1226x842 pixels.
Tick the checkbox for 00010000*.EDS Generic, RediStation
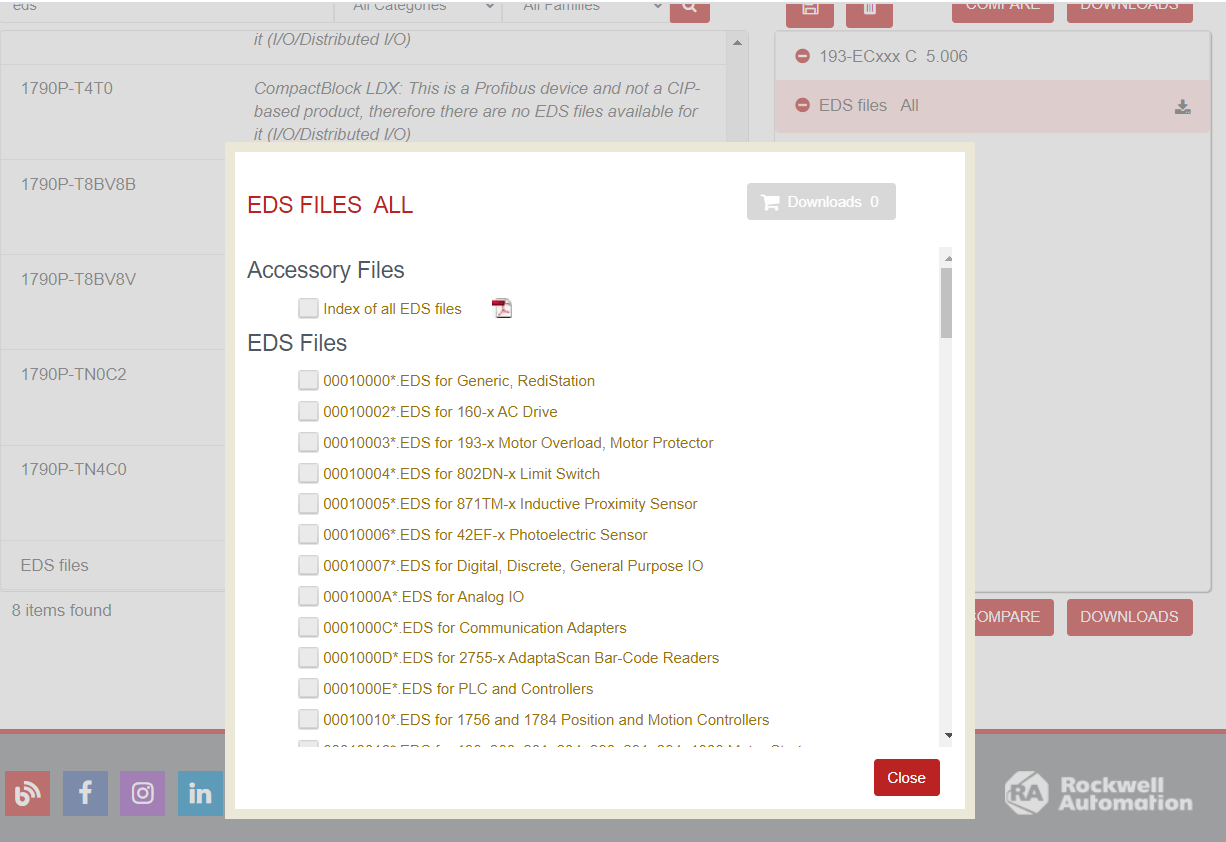(308, 380)
